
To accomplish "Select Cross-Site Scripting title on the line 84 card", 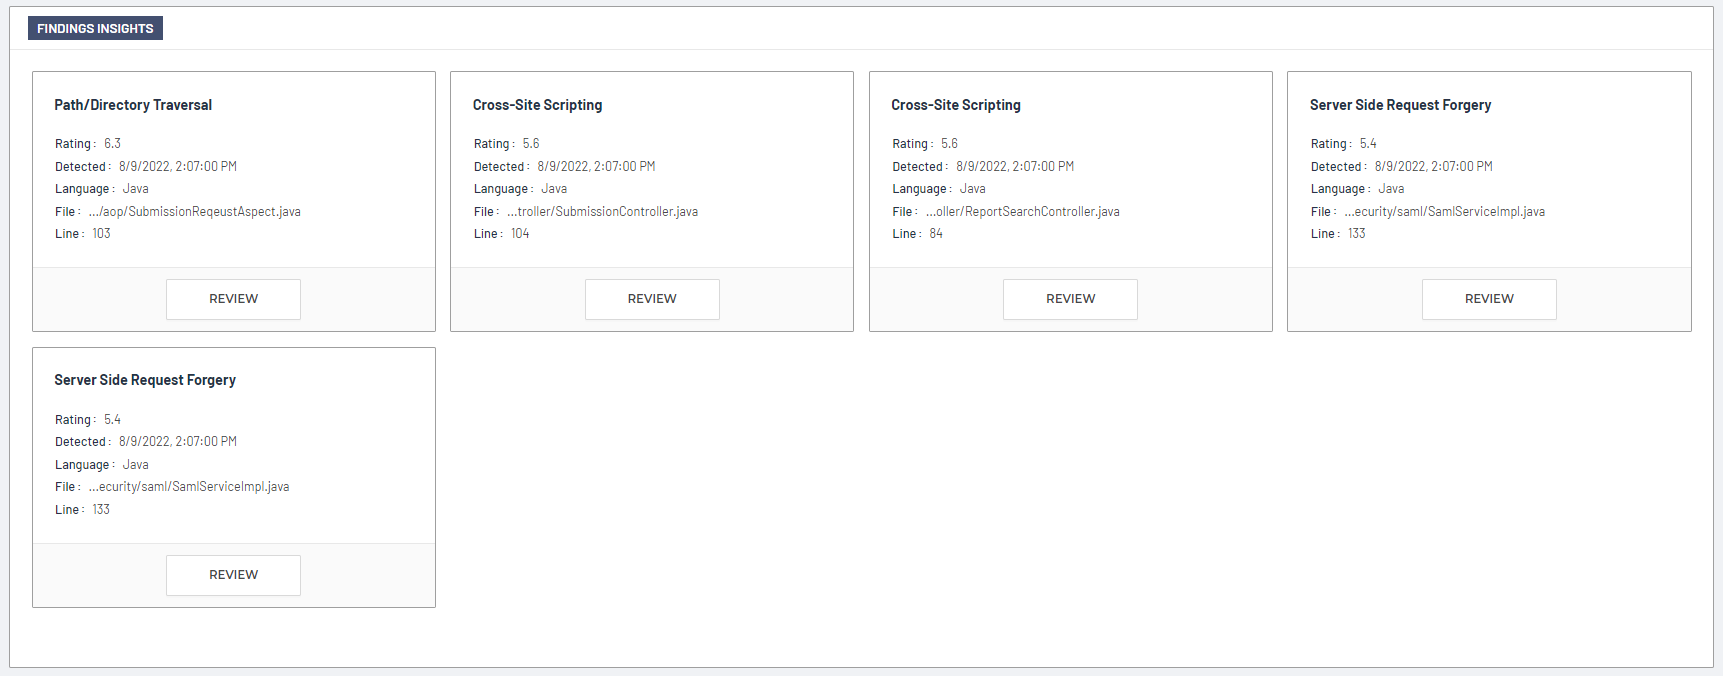I will coord(955,105).
